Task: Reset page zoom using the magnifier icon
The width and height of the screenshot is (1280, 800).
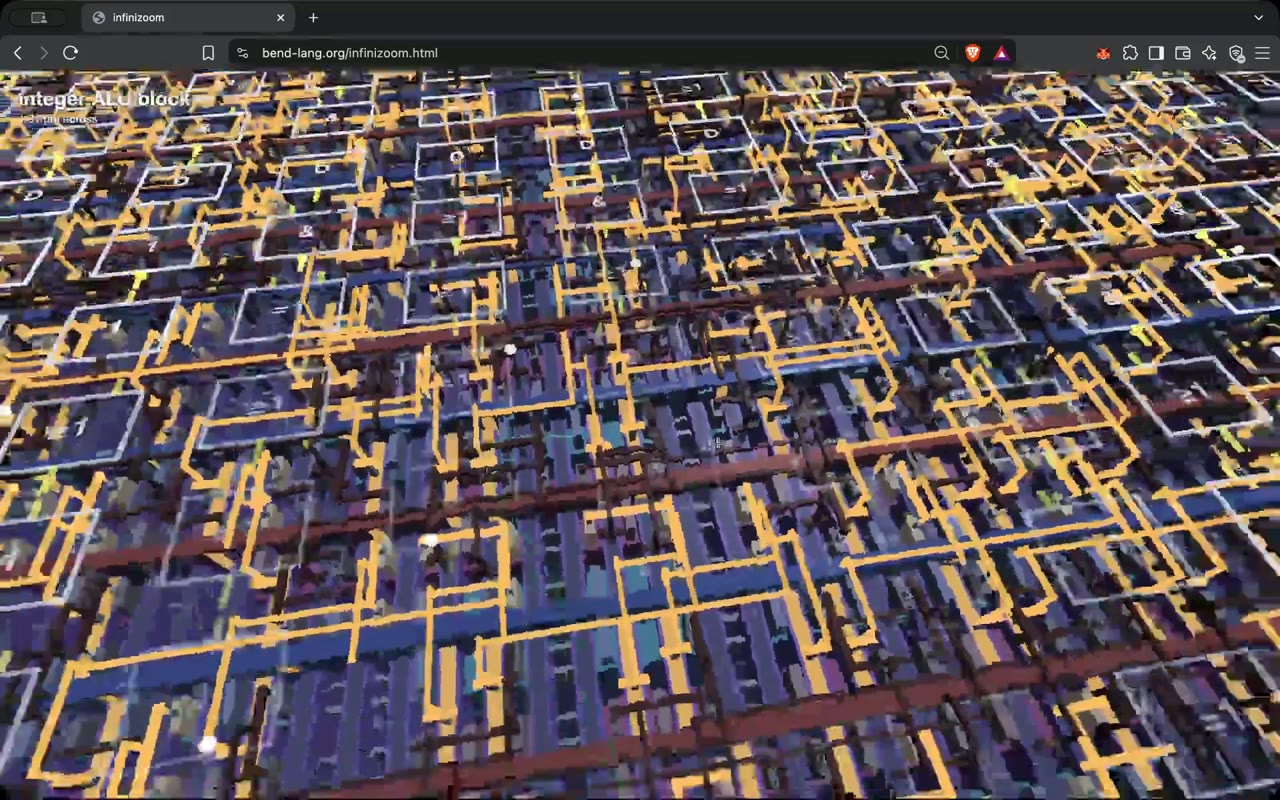Action: click(x=941, y=53)
